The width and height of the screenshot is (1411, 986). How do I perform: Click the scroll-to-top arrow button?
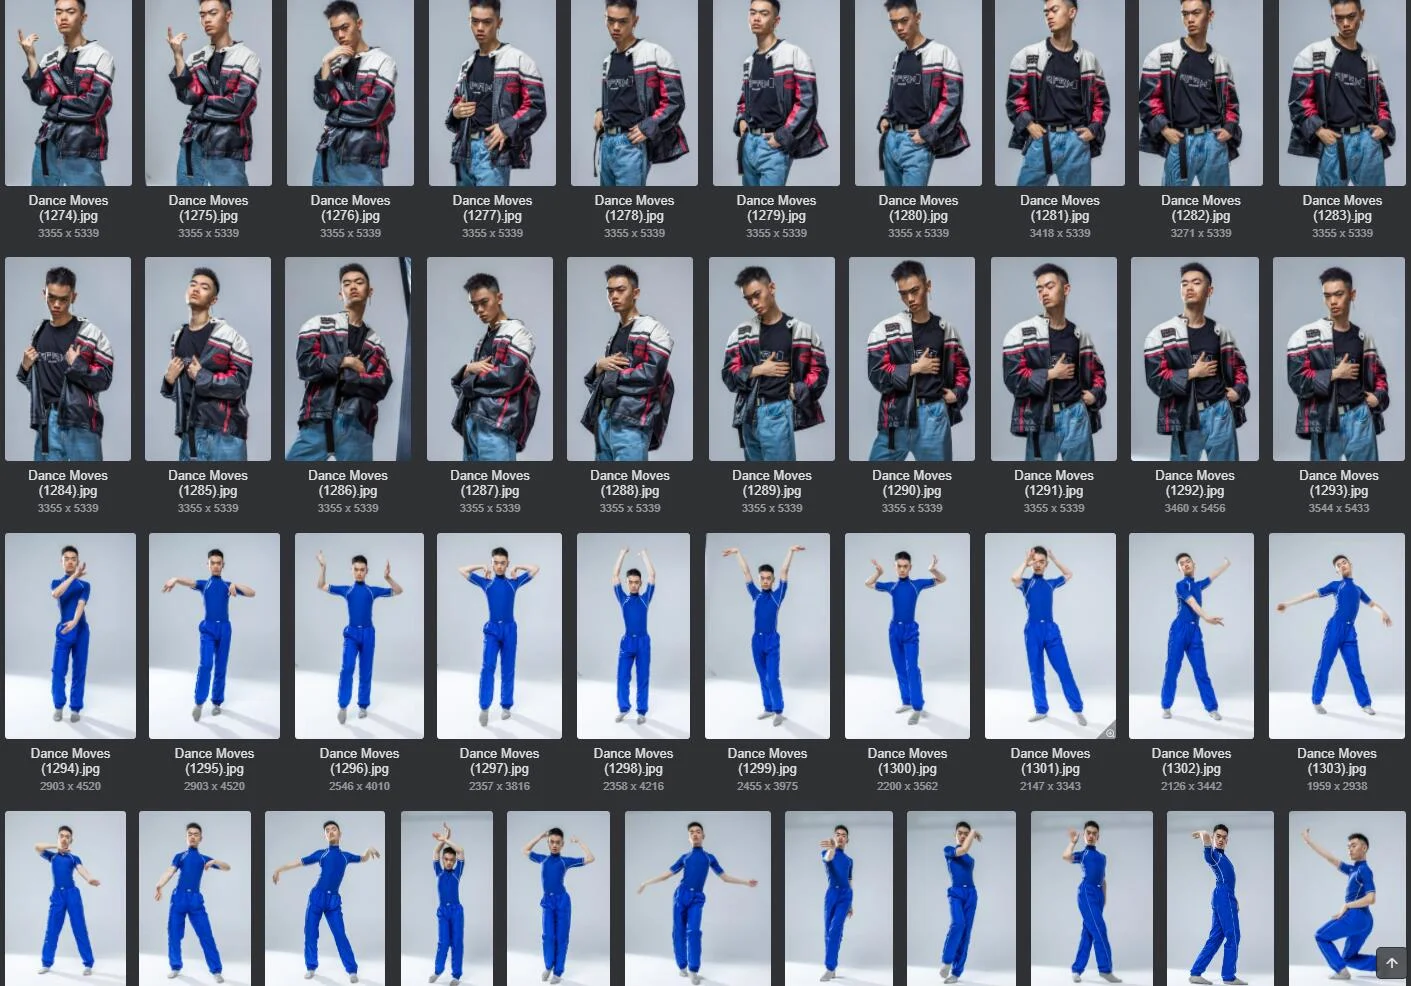1391,963
